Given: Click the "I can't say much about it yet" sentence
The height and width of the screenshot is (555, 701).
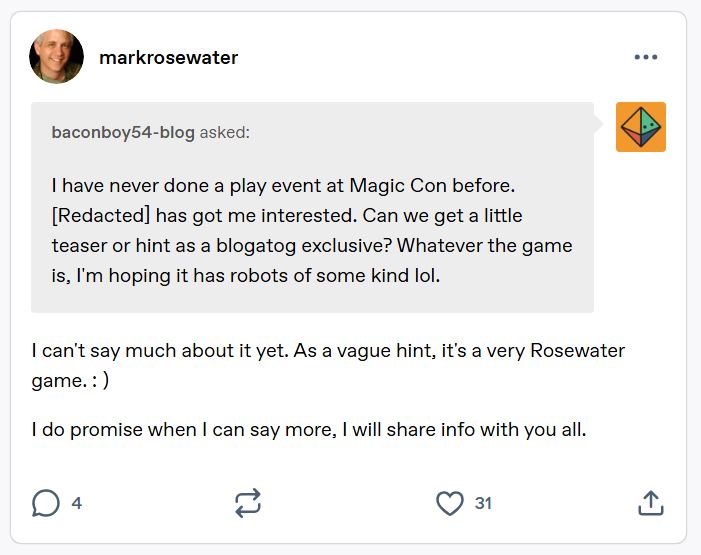Looking at the screenshot, I should [x=151, y=351].
